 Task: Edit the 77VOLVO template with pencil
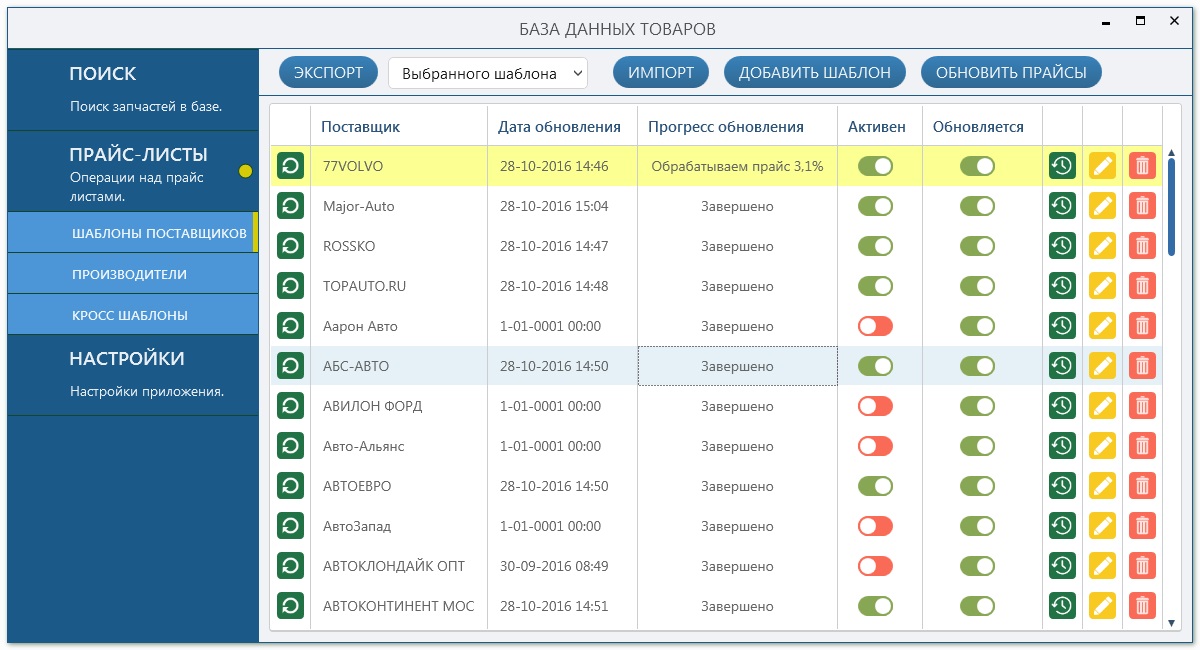[1102, 166]
